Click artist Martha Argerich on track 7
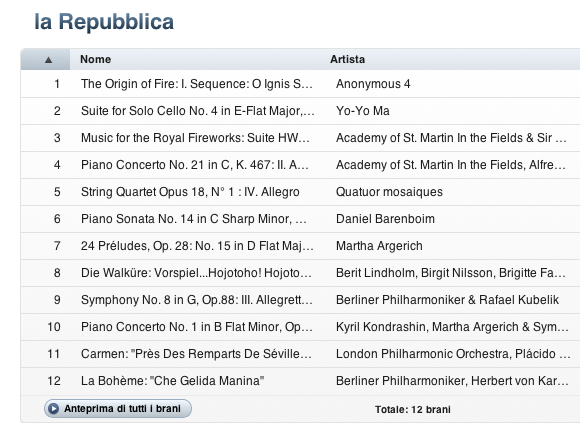The image size is (580, 429). (379, 246)
